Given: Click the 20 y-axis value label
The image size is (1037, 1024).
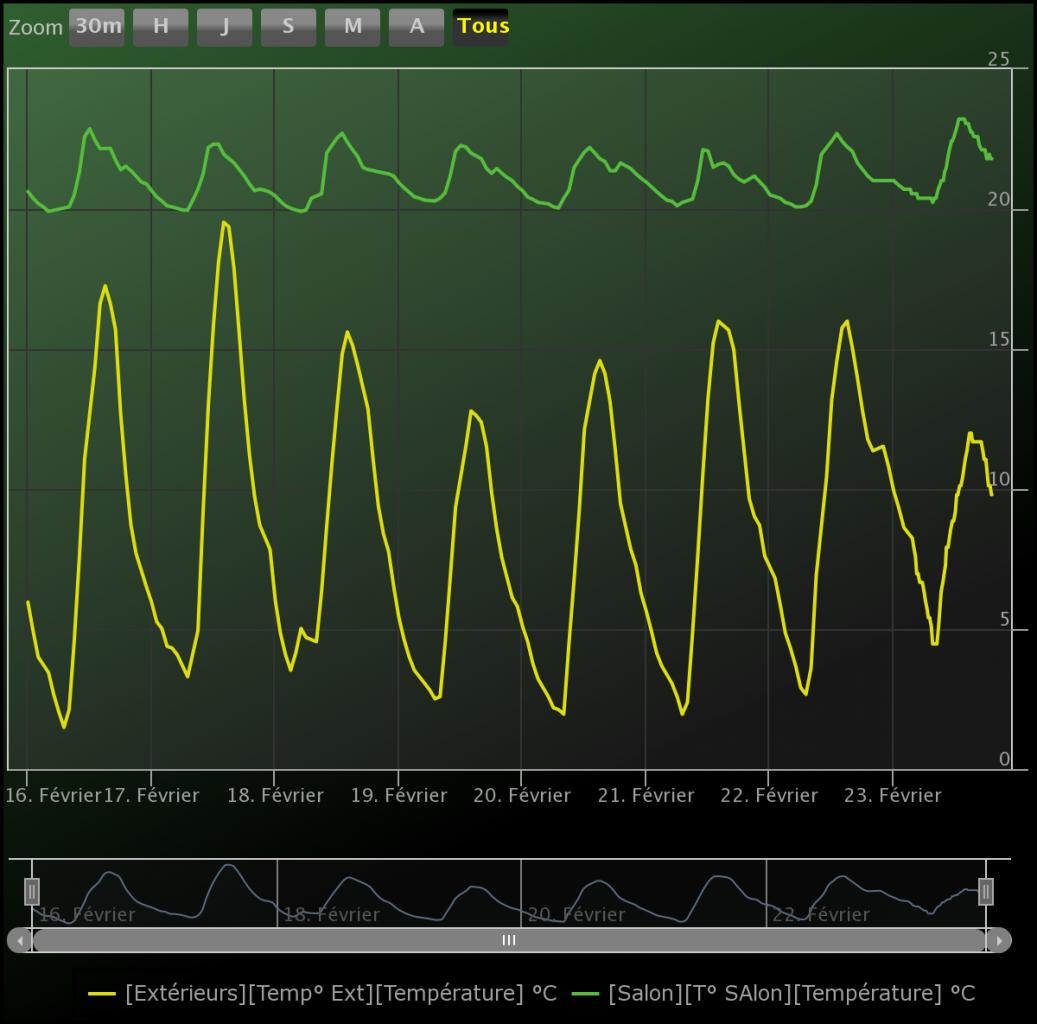Looking at the screenshot, I should click(x=999, y=200).
